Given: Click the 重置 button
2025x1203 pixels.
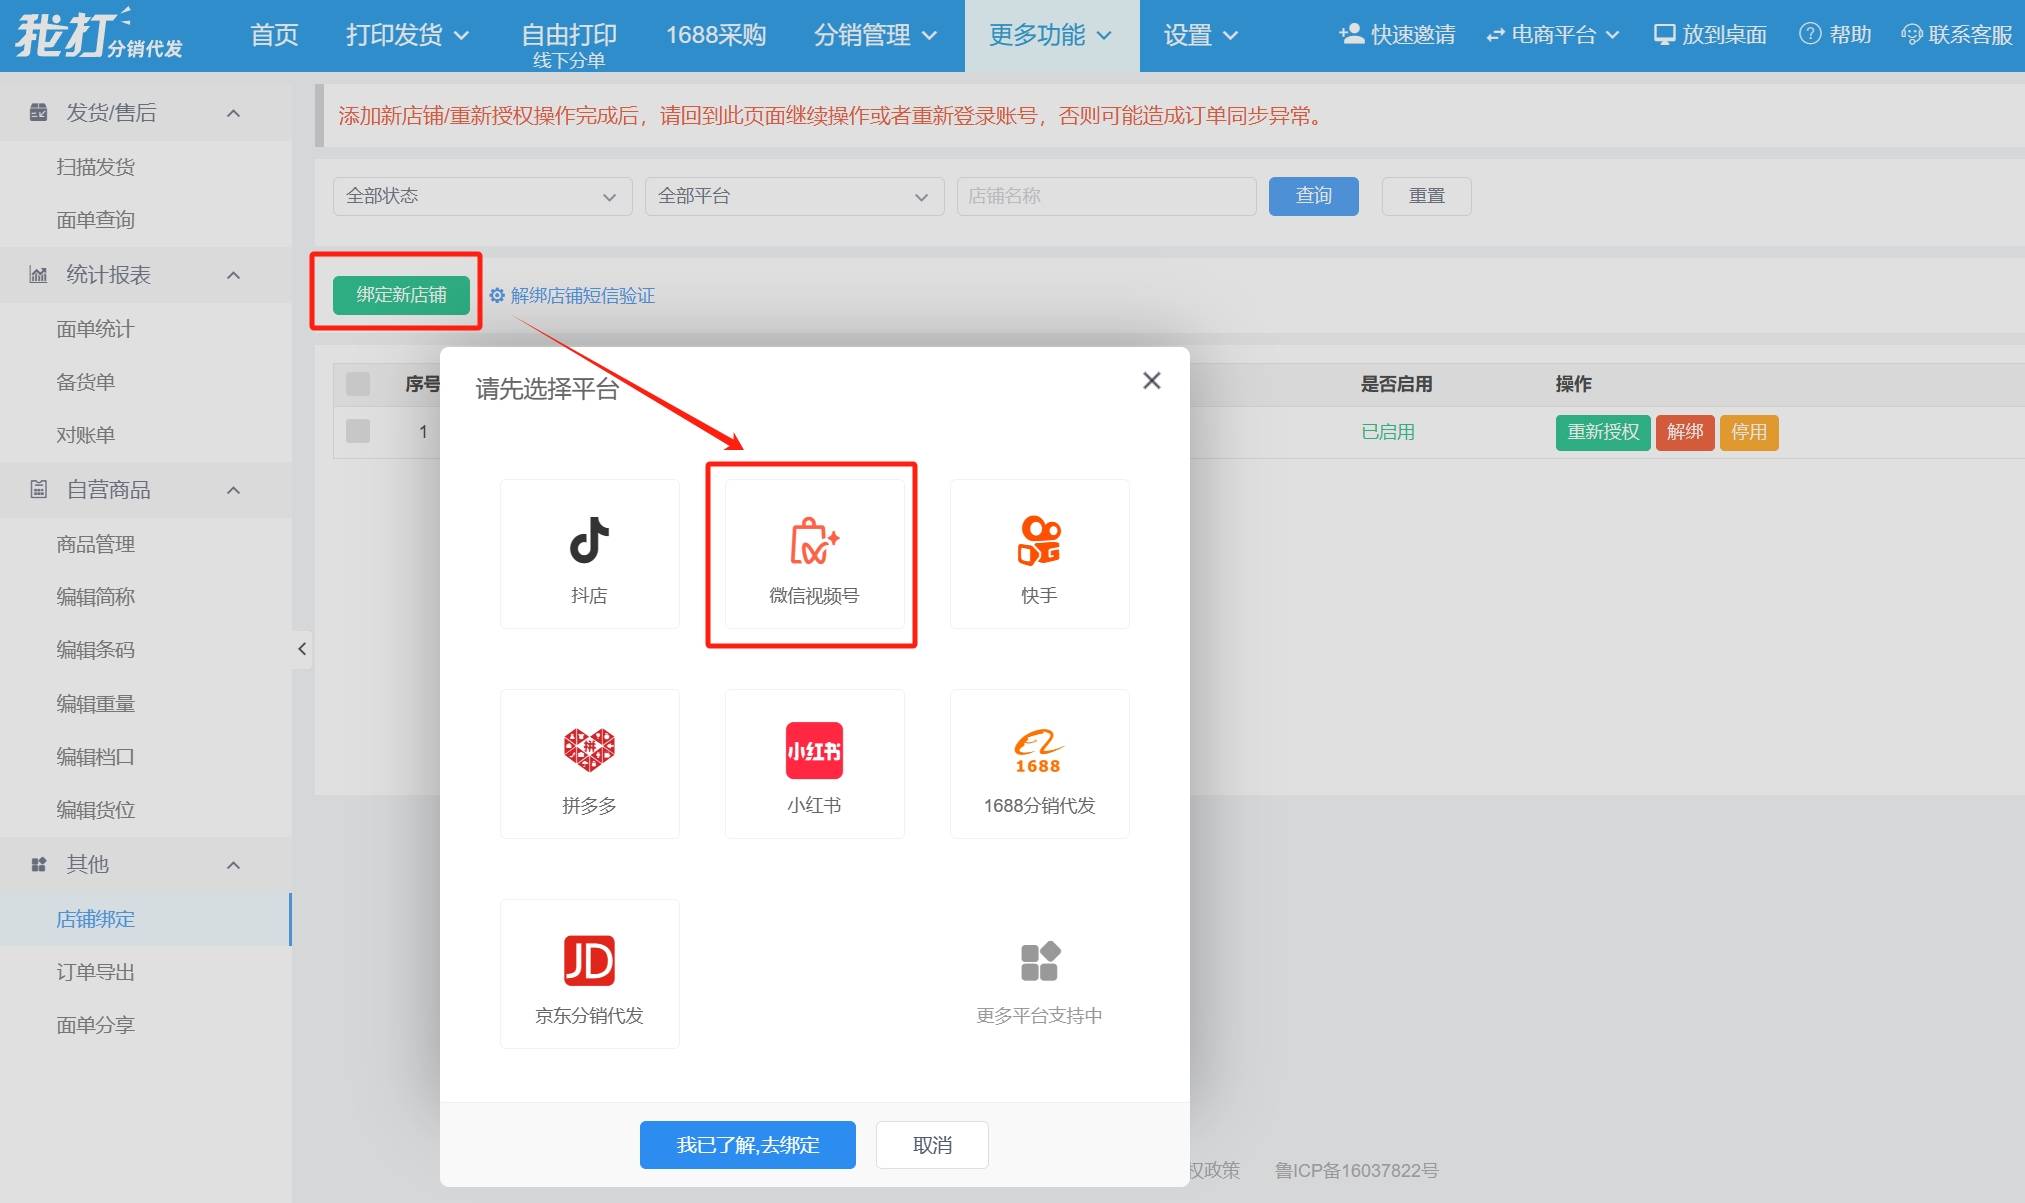Looking at the screenshot, I should tap(1427, 196).
